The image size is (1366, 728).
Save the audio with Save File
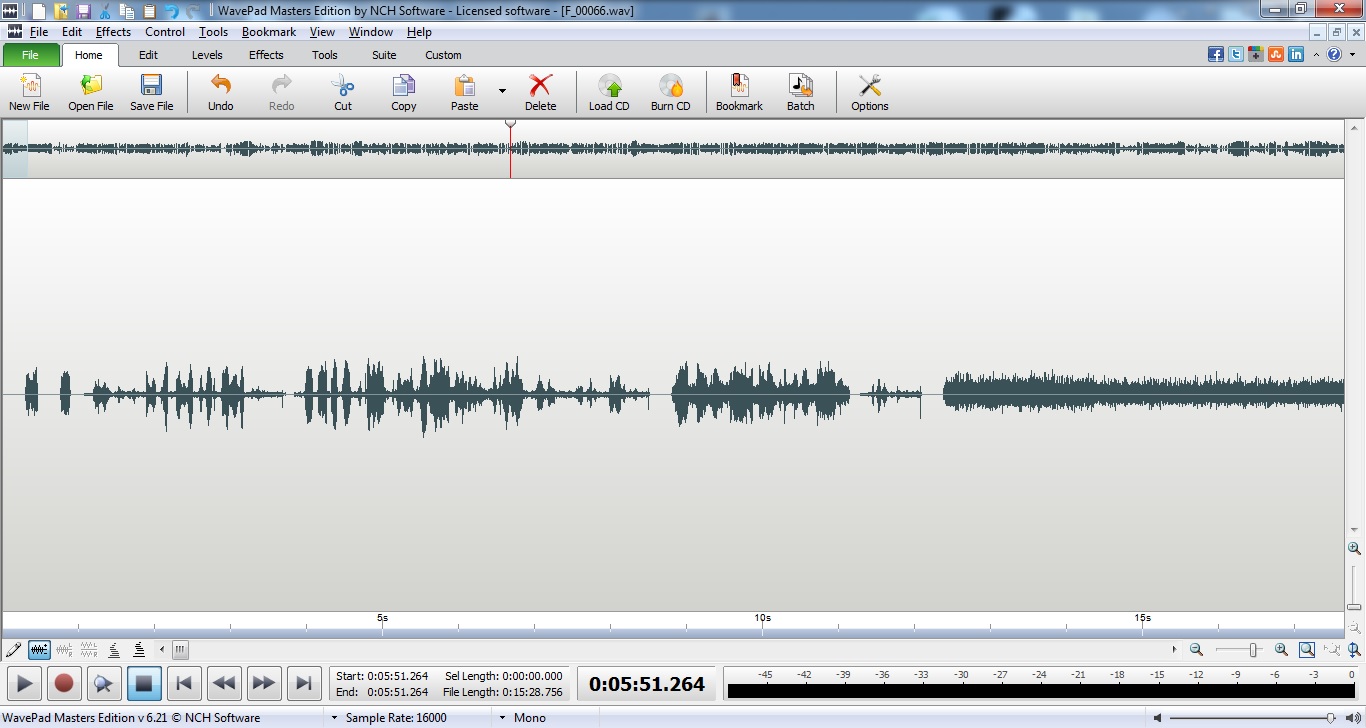(151, 92)
